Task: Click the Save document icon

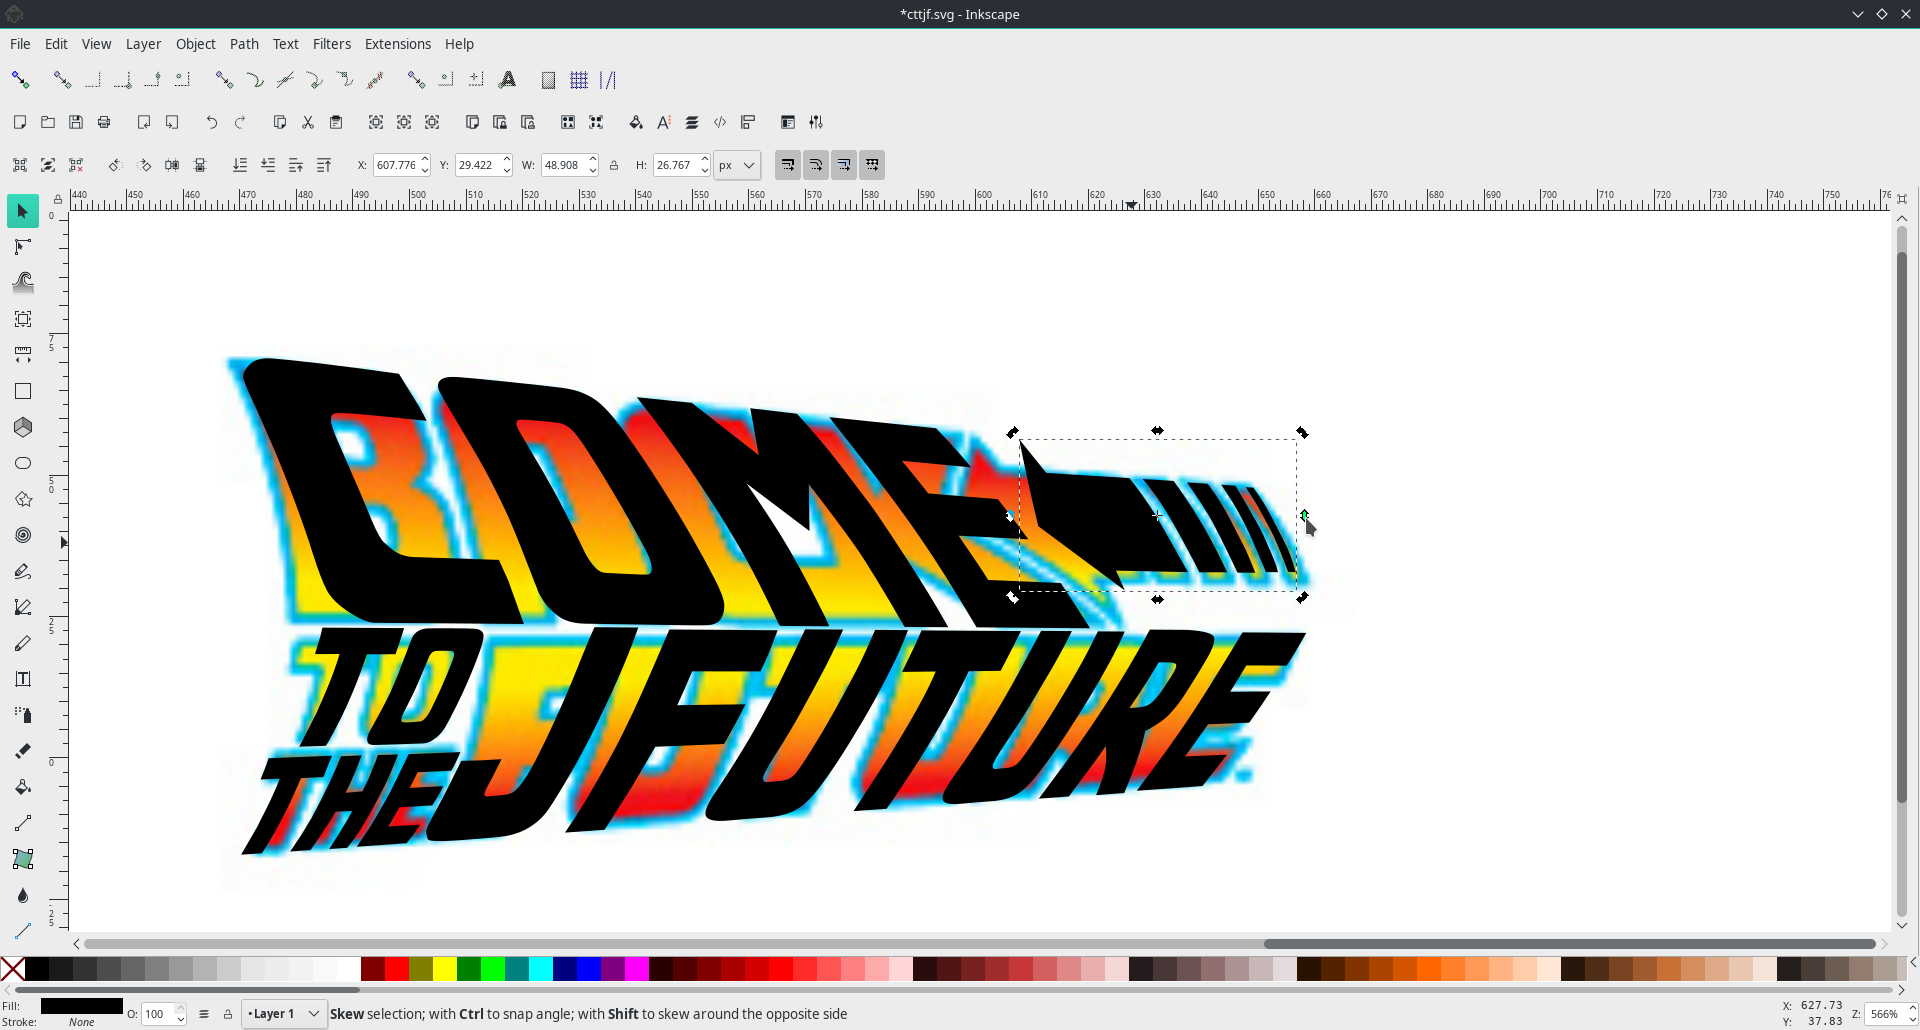Action: click(76, 122)
